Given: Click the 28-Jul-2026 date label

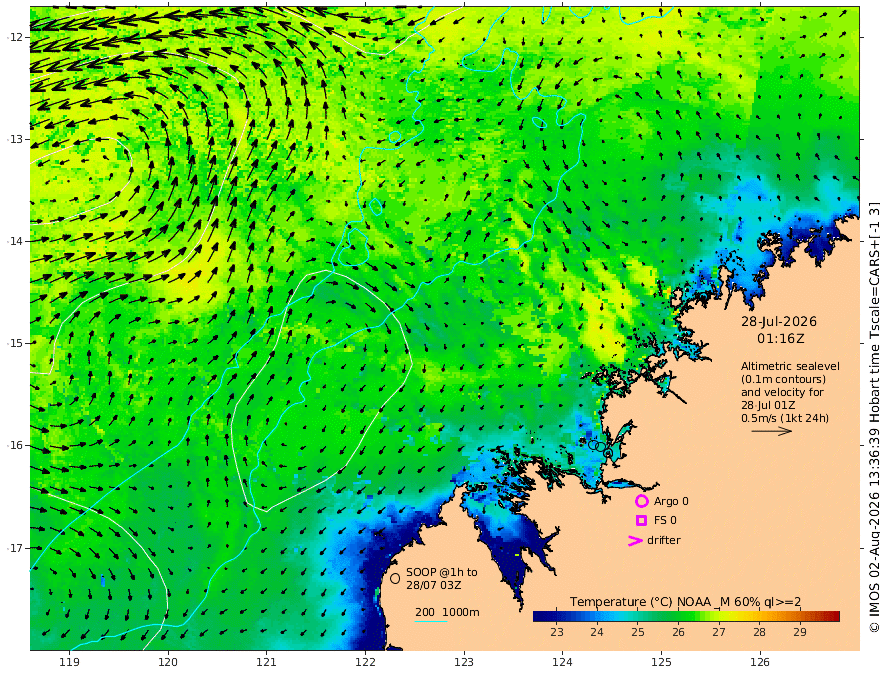Looking at the screenshot, I should tap(779, 321).
